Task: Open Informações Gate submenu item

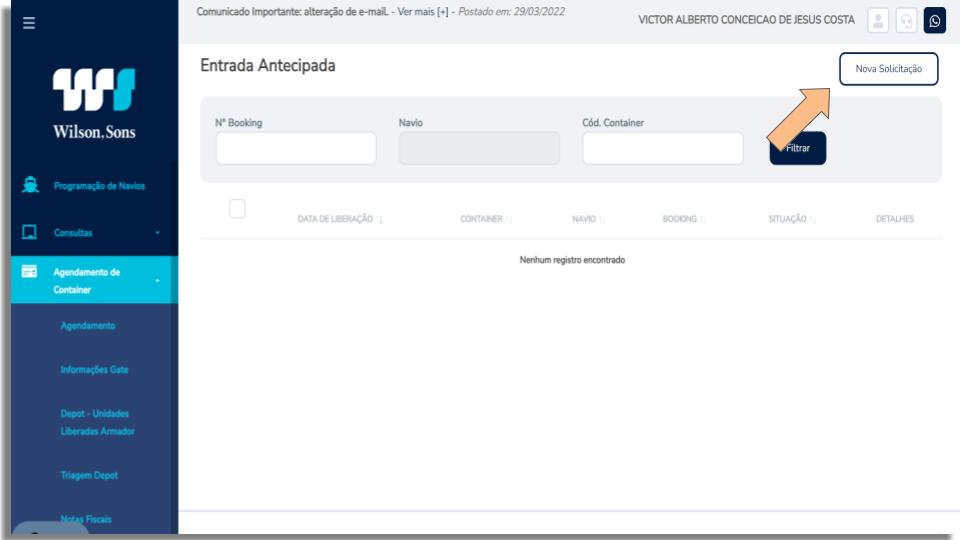Action: point(94,369)
